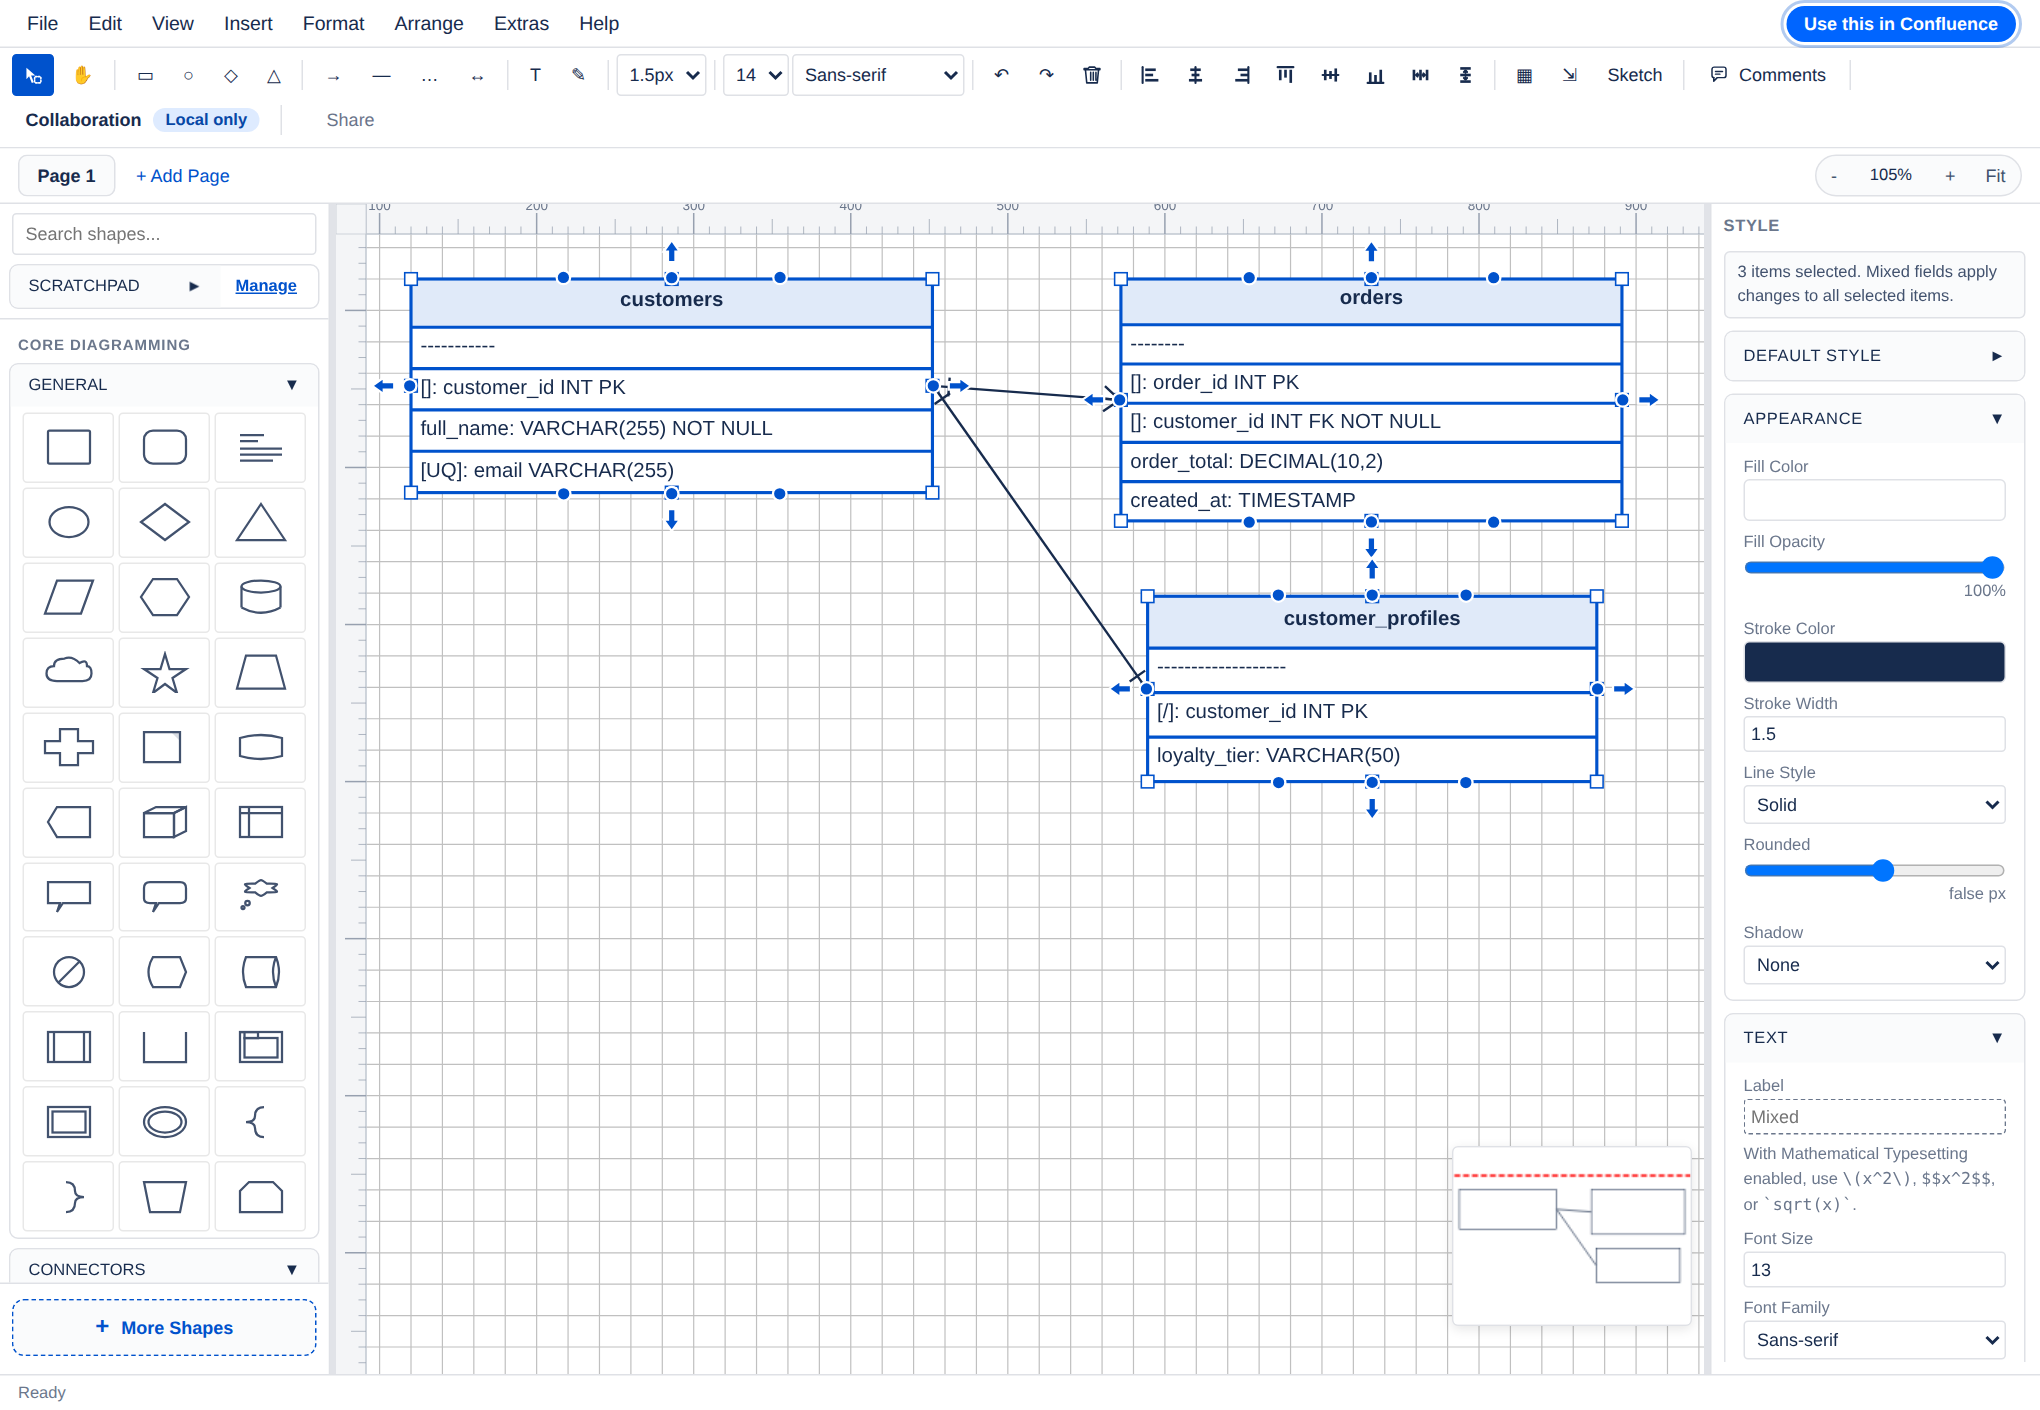Open the File menu
Viewport: 2040px width, 1410px height.
(42, 23)
